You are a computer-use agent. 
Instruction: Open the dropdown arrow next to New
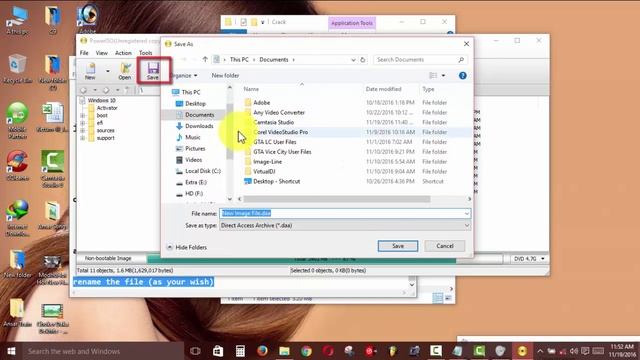click(108, 71)
